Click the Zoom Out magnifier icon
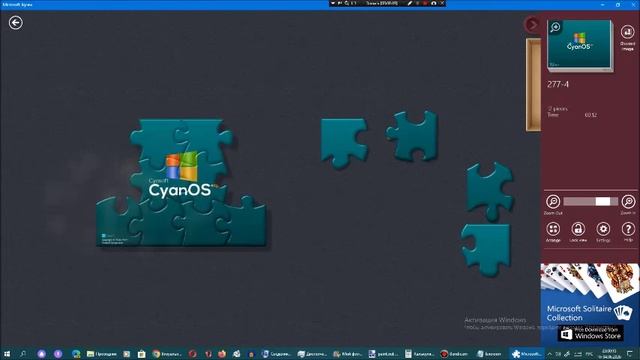The height and width of the screenshot is (360, 640). tap(553, 202)
